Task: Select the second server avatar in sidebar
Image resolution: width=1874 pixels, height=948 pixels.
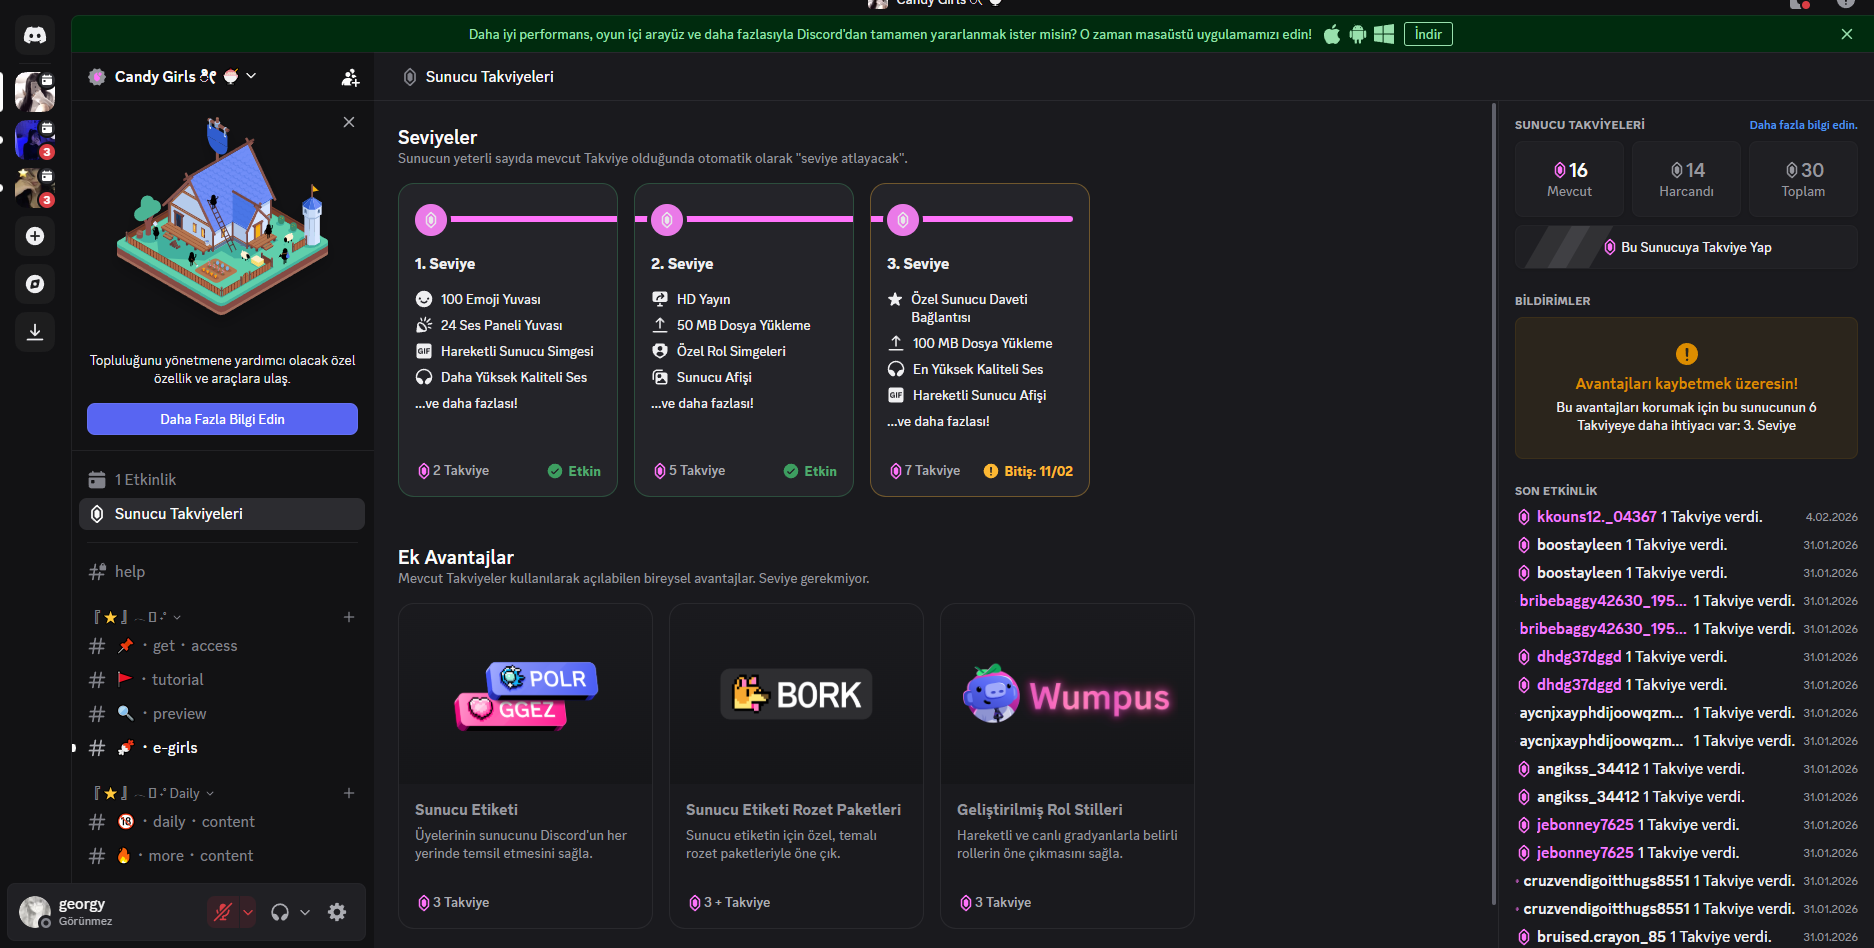Action: coord(35,140)
